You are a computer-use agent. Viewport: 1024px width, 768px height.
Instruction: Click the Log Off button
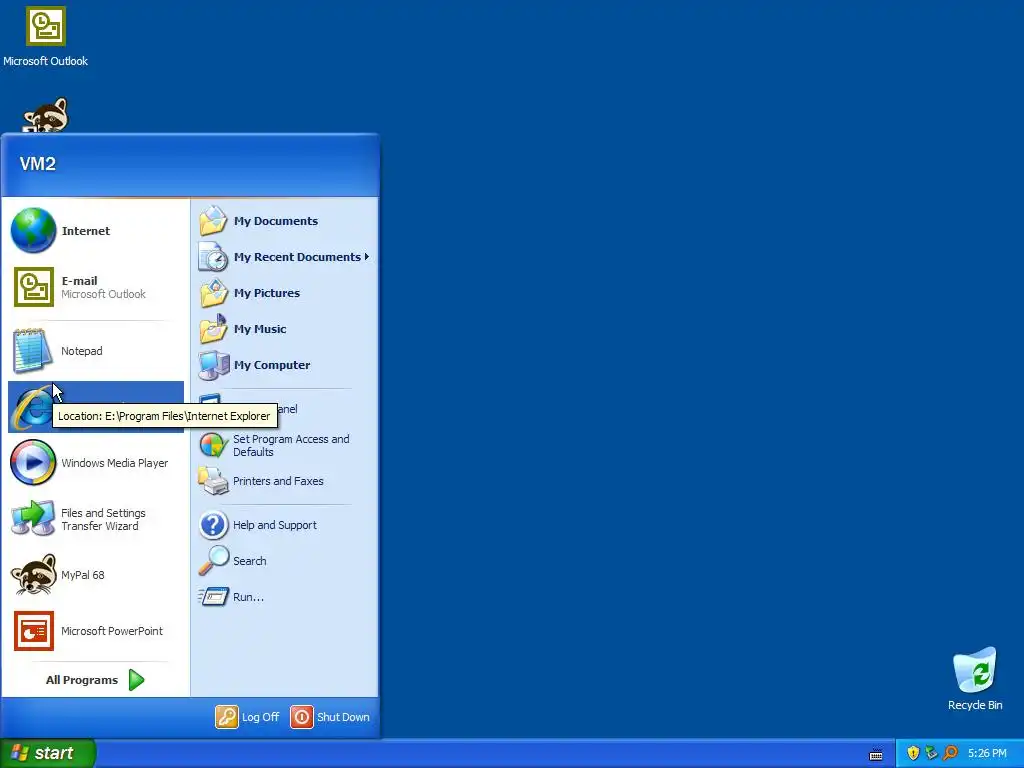[248, 717]
